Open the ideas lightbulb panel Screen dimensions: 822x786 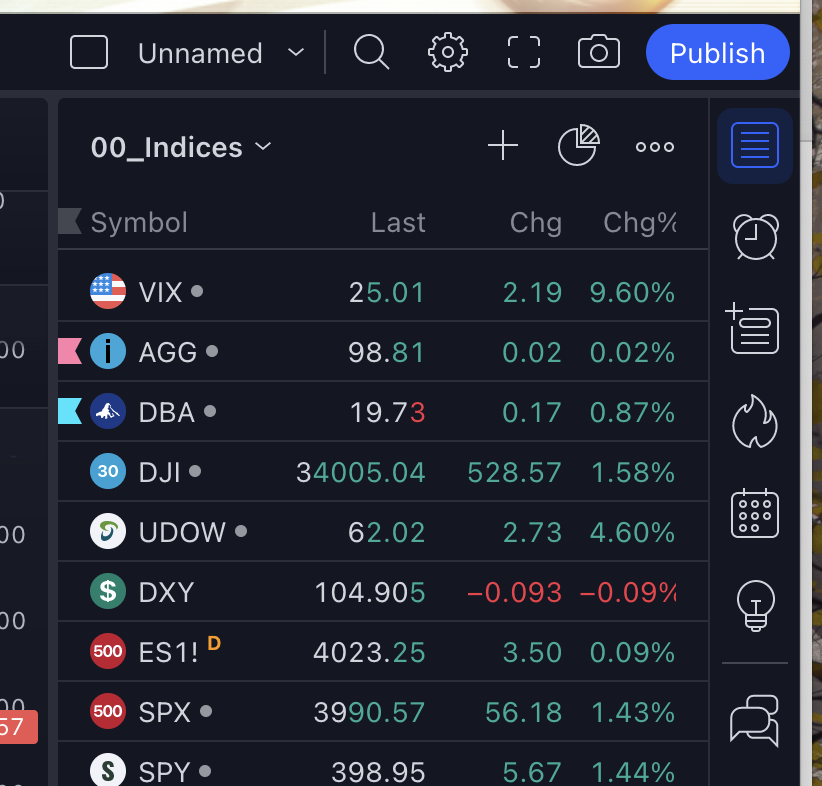pos(755,605)
